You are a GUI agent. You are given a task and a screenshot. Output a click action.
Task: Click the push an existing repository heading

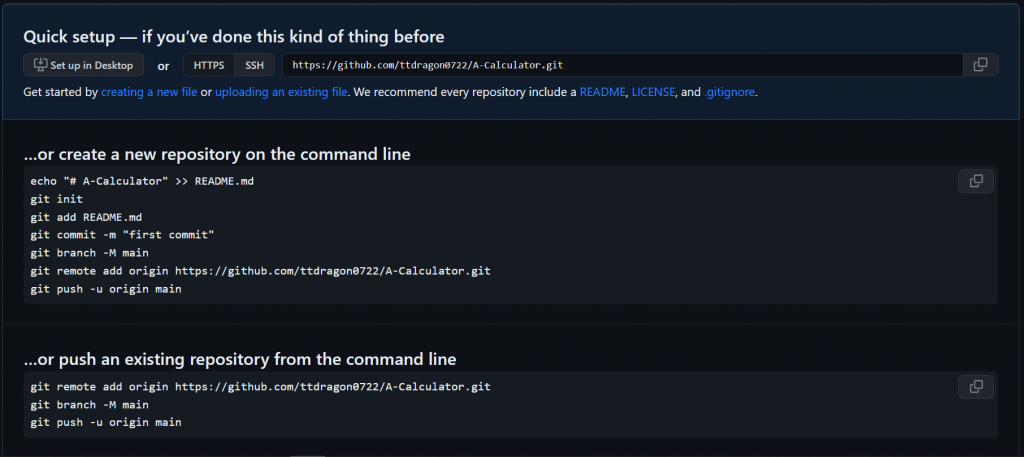point(240,360)
